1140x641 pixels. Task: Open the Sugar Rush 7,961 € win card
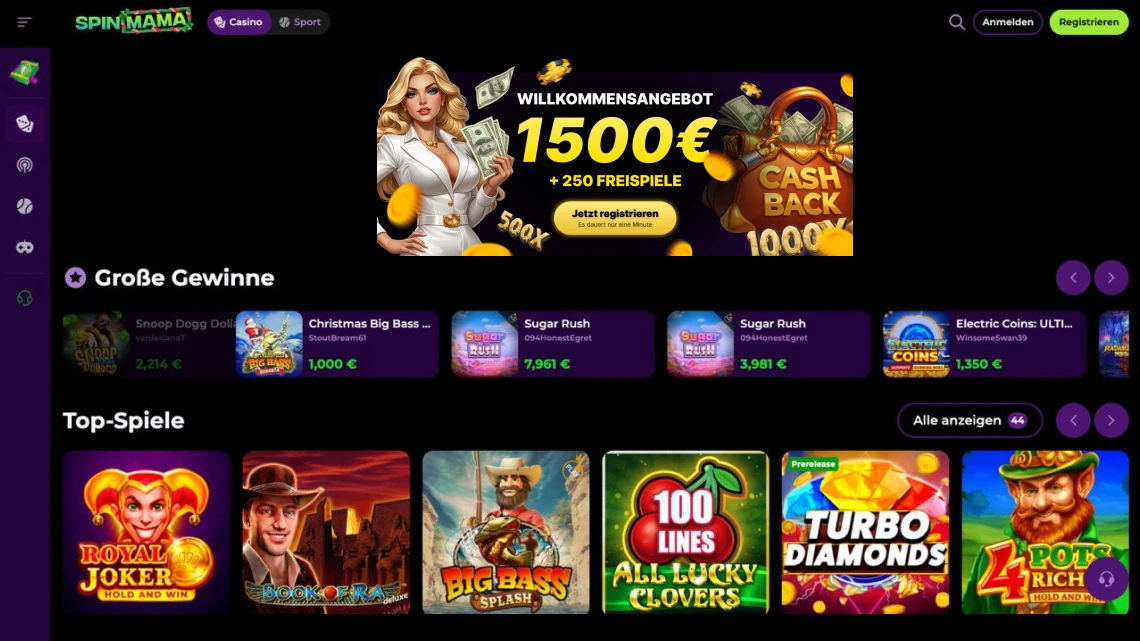point(553,344)
